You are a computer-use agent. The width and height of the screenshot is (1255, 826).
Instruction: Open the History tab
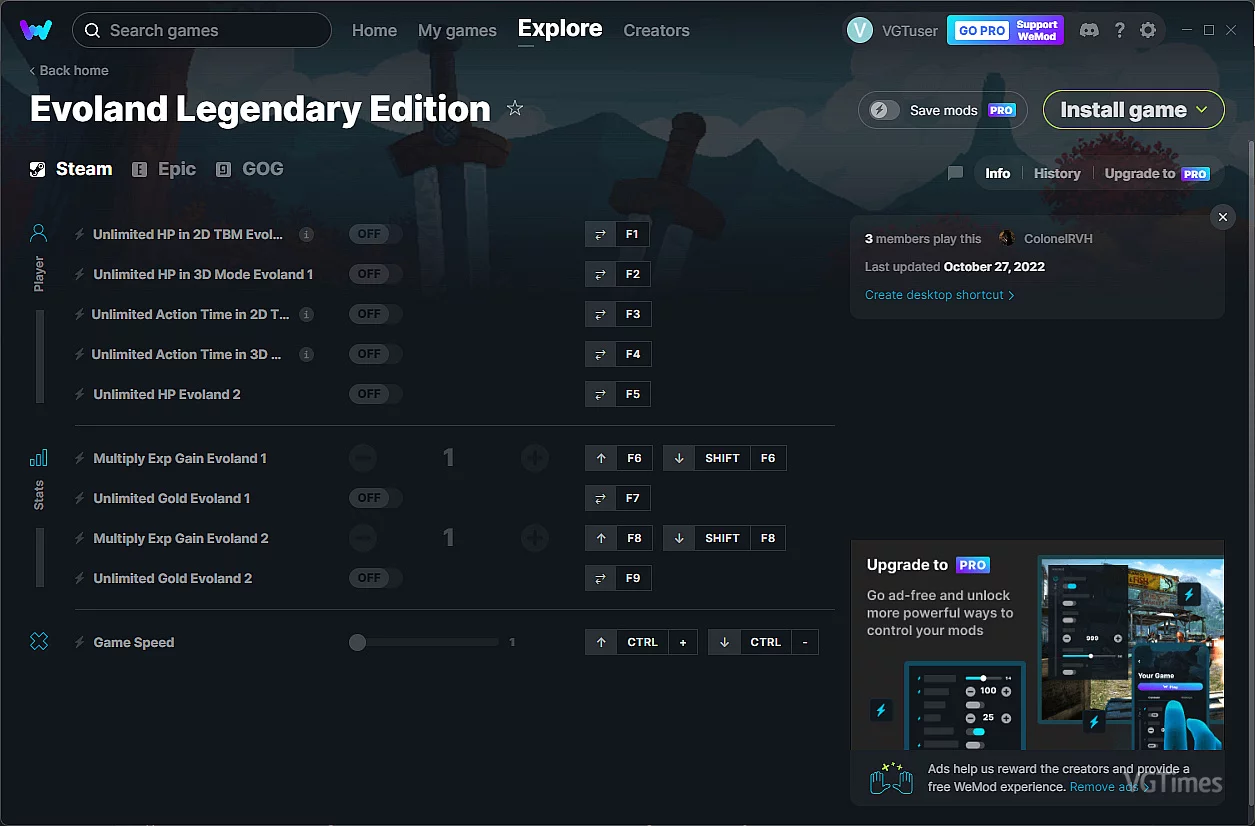click(x=1057, y=173)
